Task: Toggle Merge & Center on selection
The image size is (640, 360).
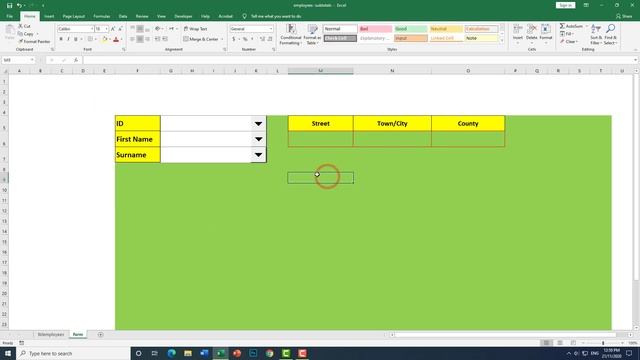Action: 201,39
